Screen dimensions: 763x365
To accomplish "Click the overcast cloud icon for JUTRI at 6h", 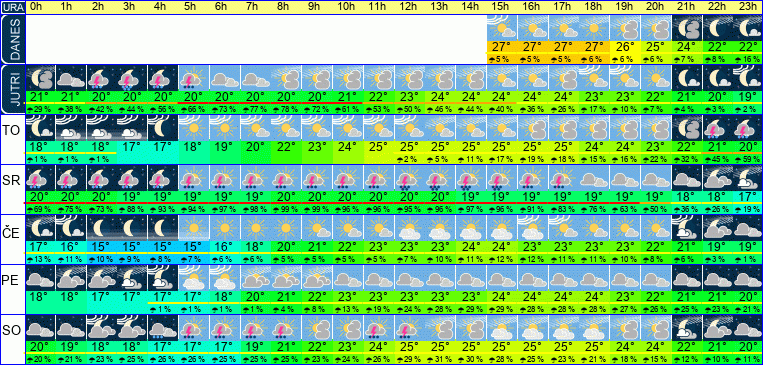I will point(224,78).
